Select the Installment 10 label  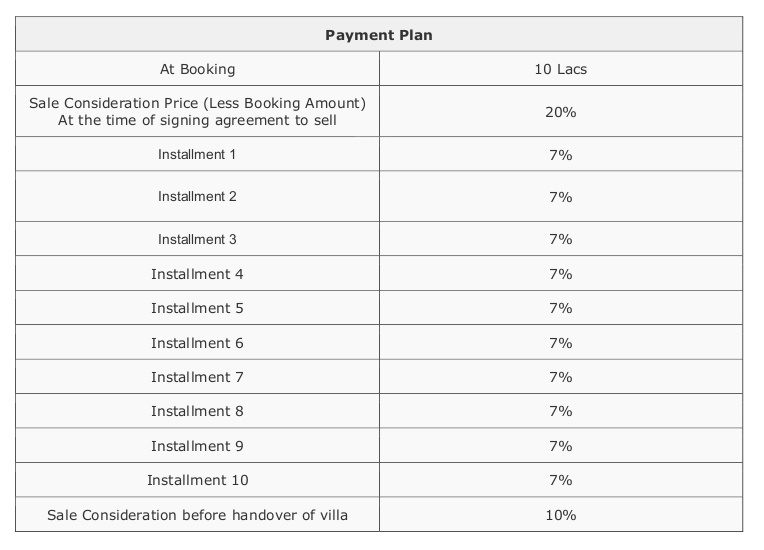(198, 480)
